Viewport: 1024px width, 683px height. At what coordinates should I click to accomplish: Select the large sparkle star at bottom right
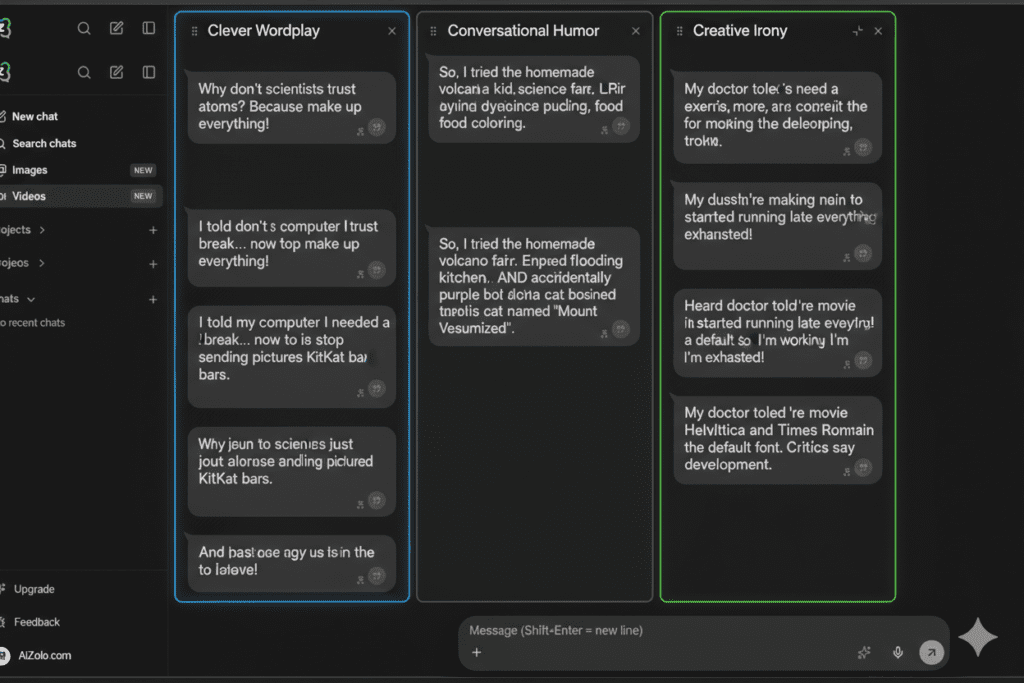(978, 637)
